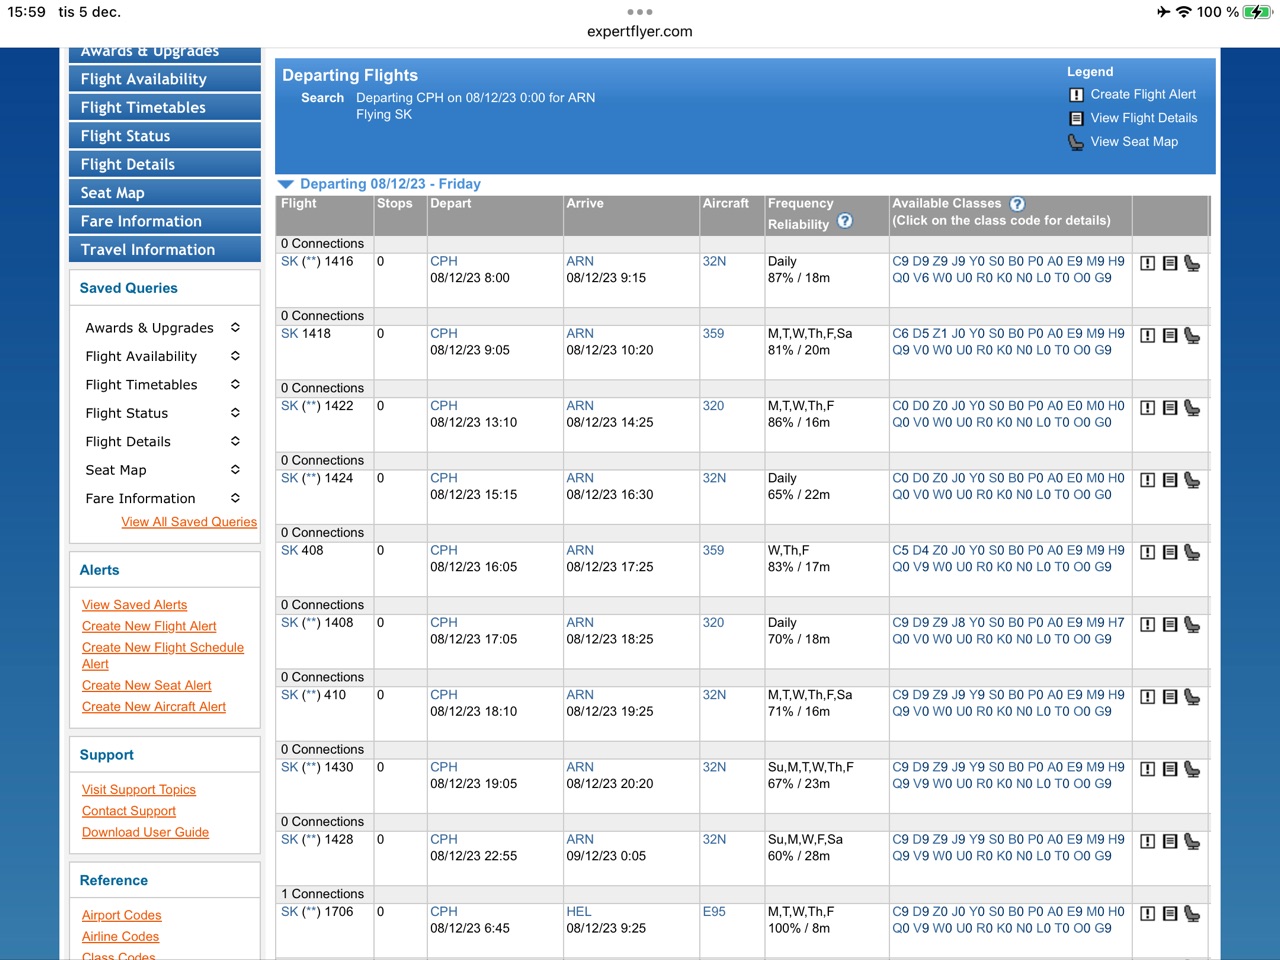Screen dimensions: 1280x960
Task: Open flight details icon for SK 1418
Action: pyautogui.click(x=1170, y=336)
